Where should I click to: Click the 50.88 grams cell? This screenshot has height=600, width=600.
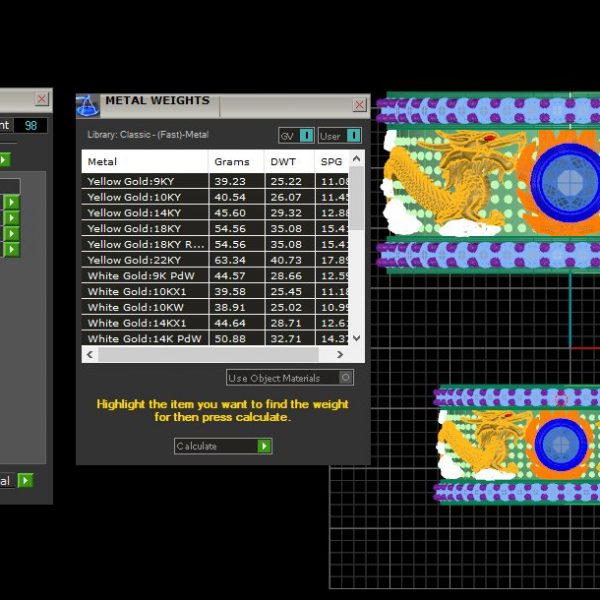click(236, 338)
